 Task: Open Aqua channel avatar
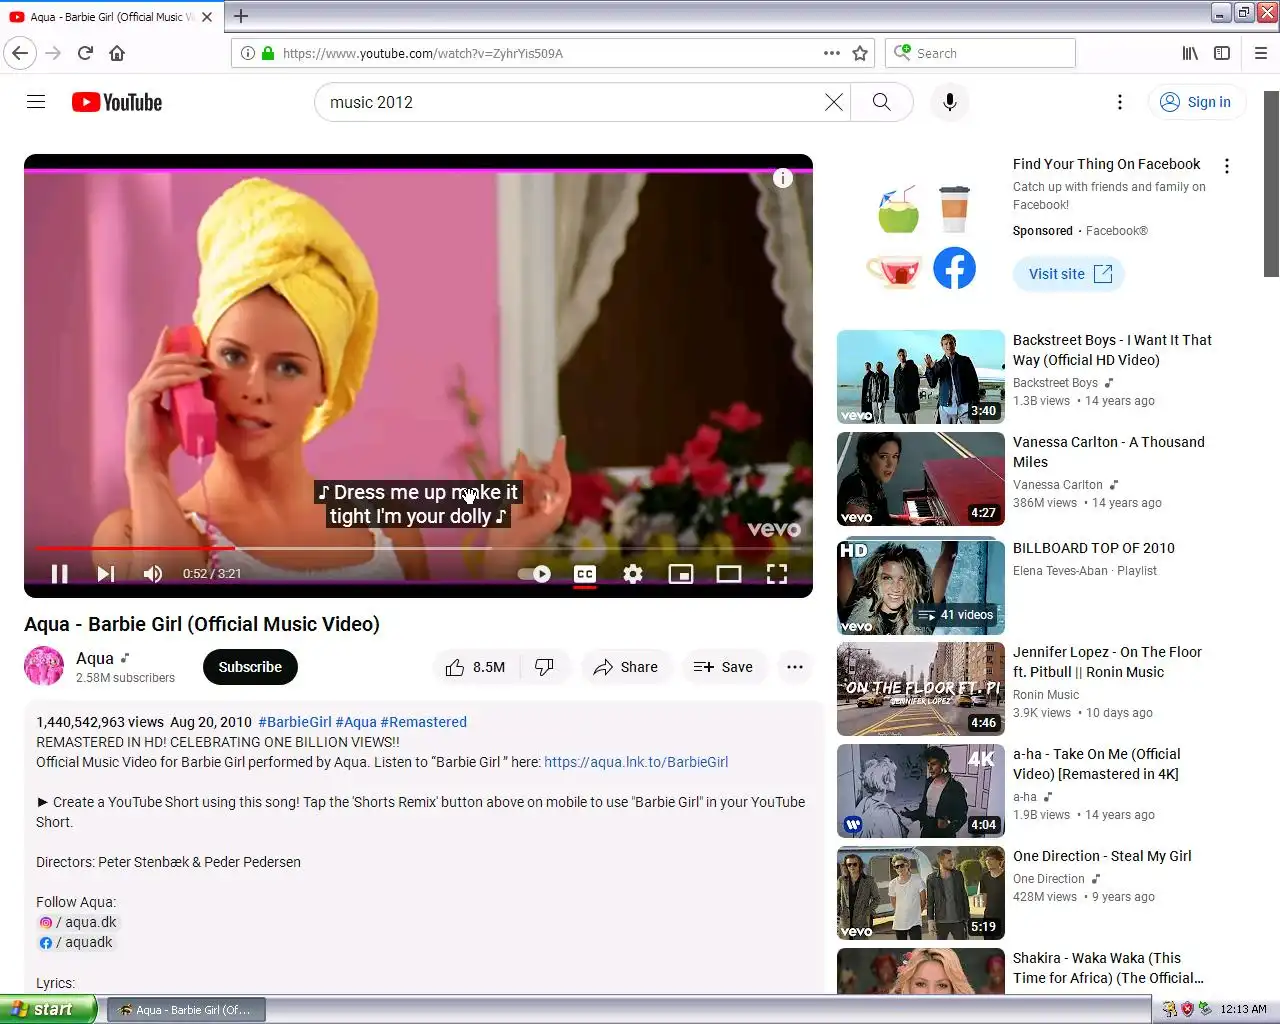44,666
